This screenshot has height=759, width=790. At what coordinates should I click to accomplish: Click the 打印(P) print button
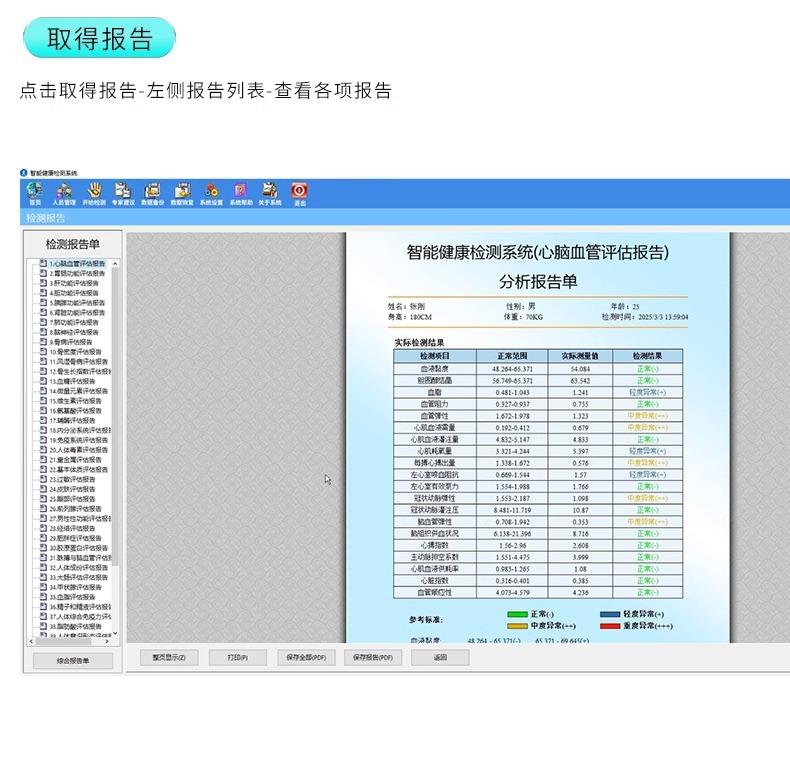point(237,657)
